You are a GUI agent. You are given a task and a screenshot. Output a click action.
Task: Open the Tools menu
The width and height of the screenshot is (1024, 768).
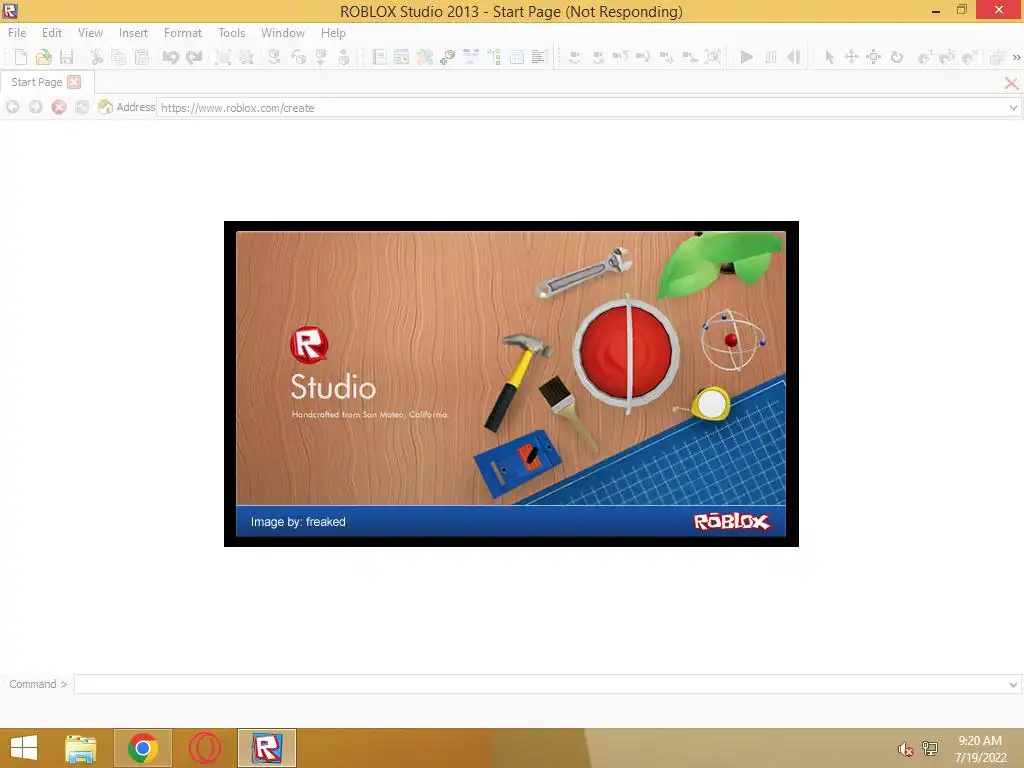point(231,33)
